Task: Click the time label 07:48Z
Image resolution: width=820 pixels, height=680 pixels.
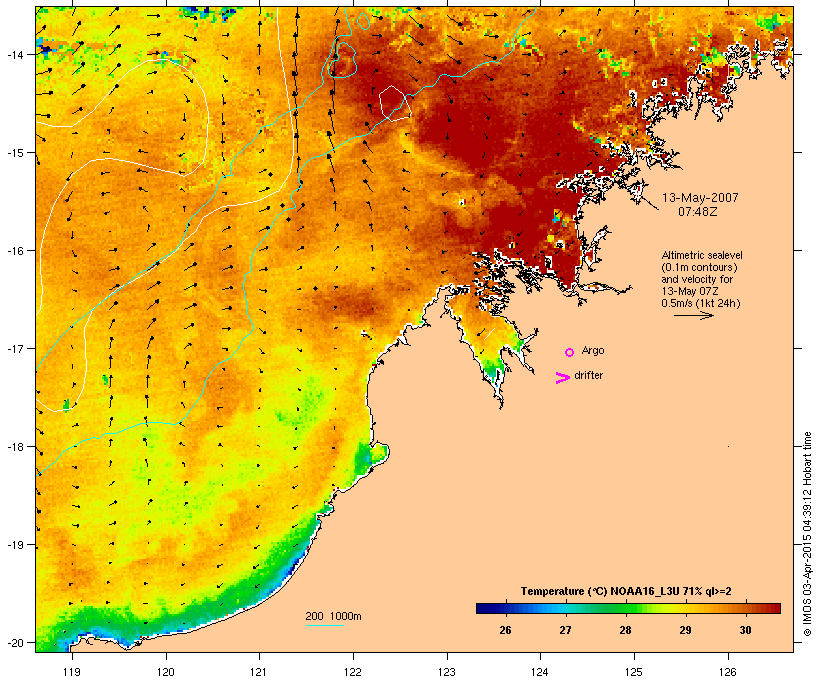Action: click(x=698, y=212)
